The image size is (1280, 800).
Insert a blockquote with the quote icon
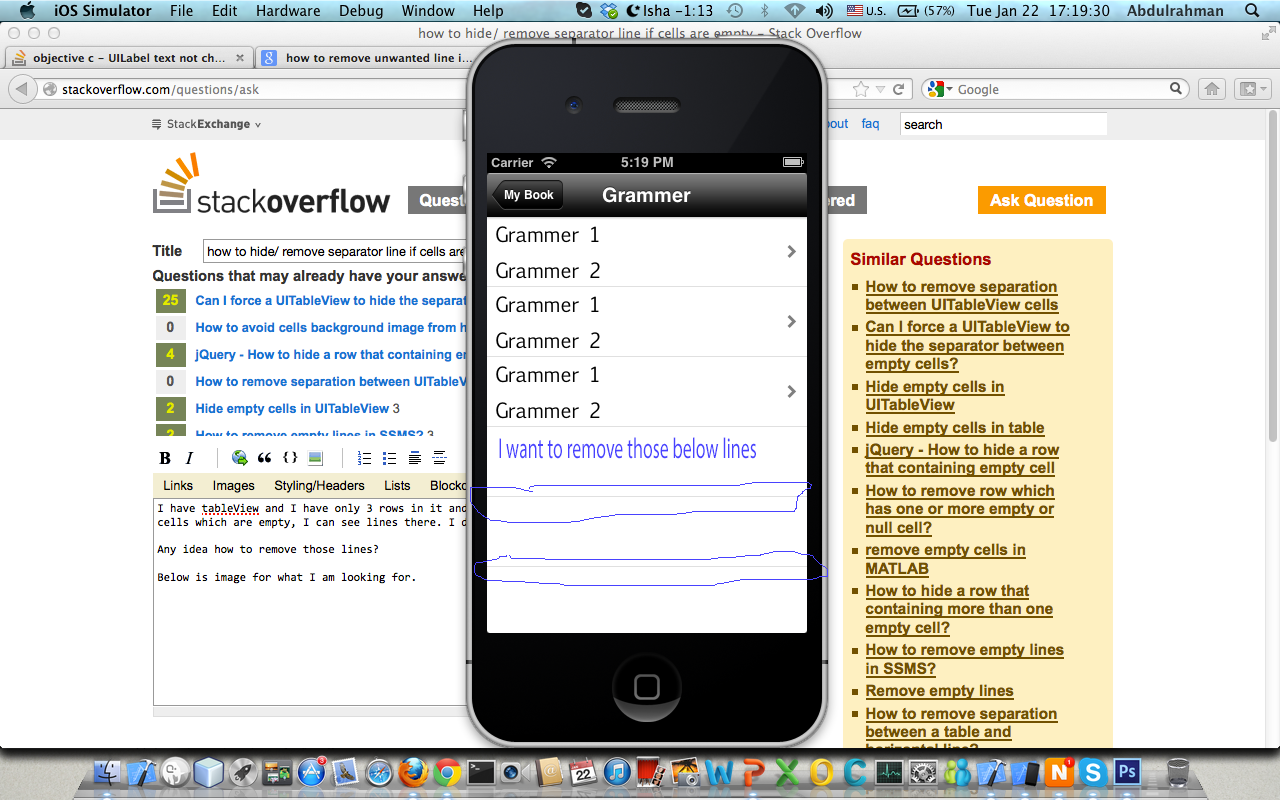(265, 458)
